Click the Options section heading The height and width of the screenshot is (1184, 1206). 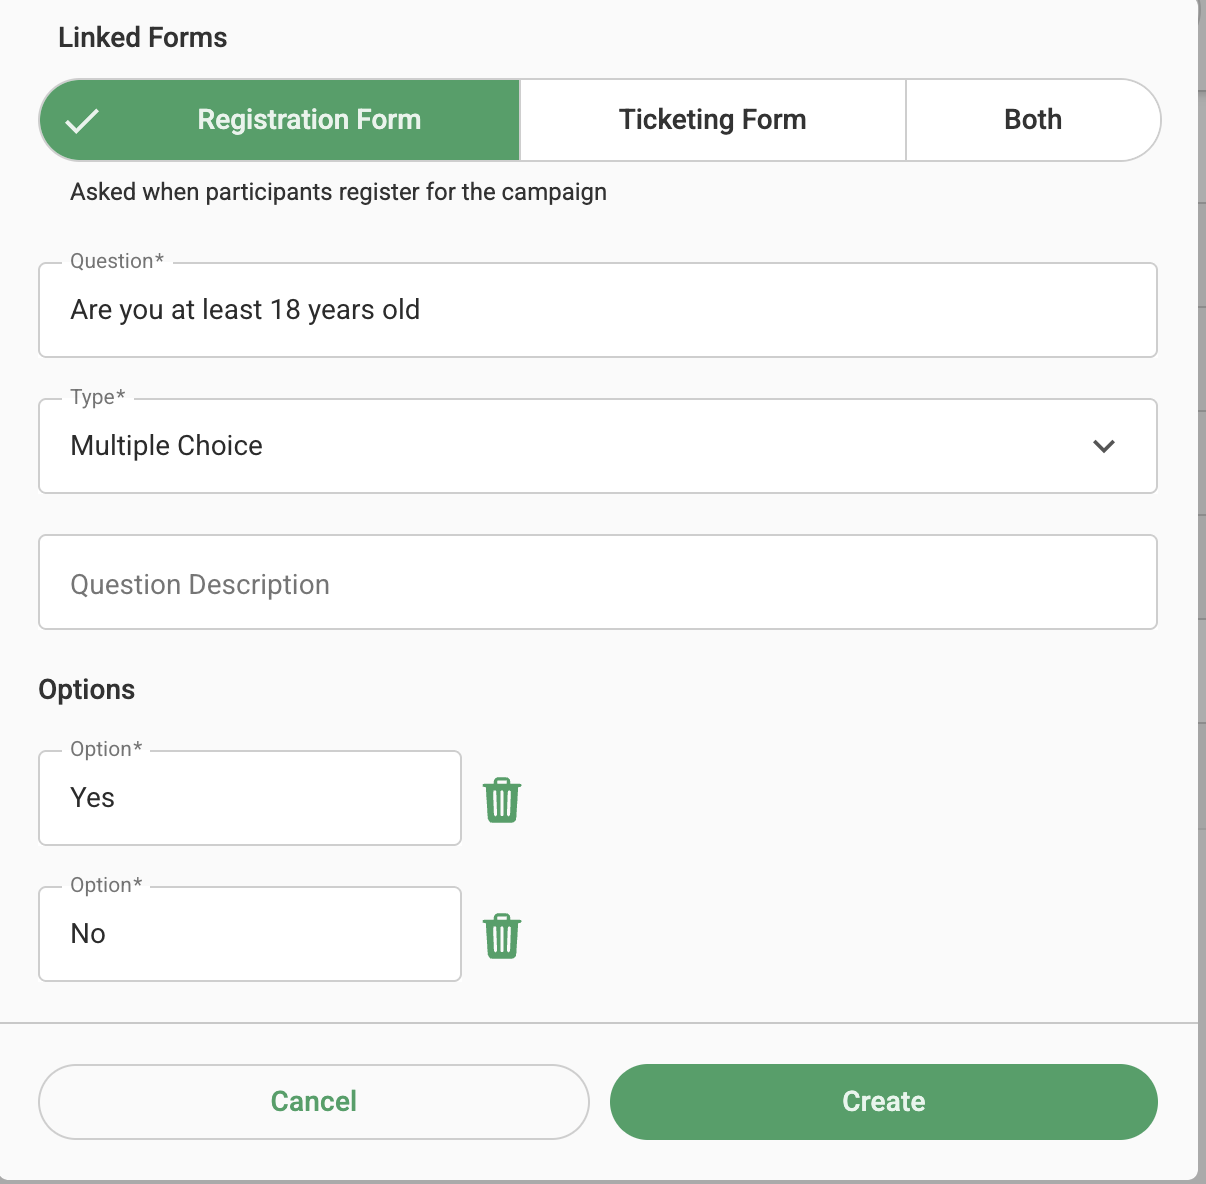(x=87, y=690)
